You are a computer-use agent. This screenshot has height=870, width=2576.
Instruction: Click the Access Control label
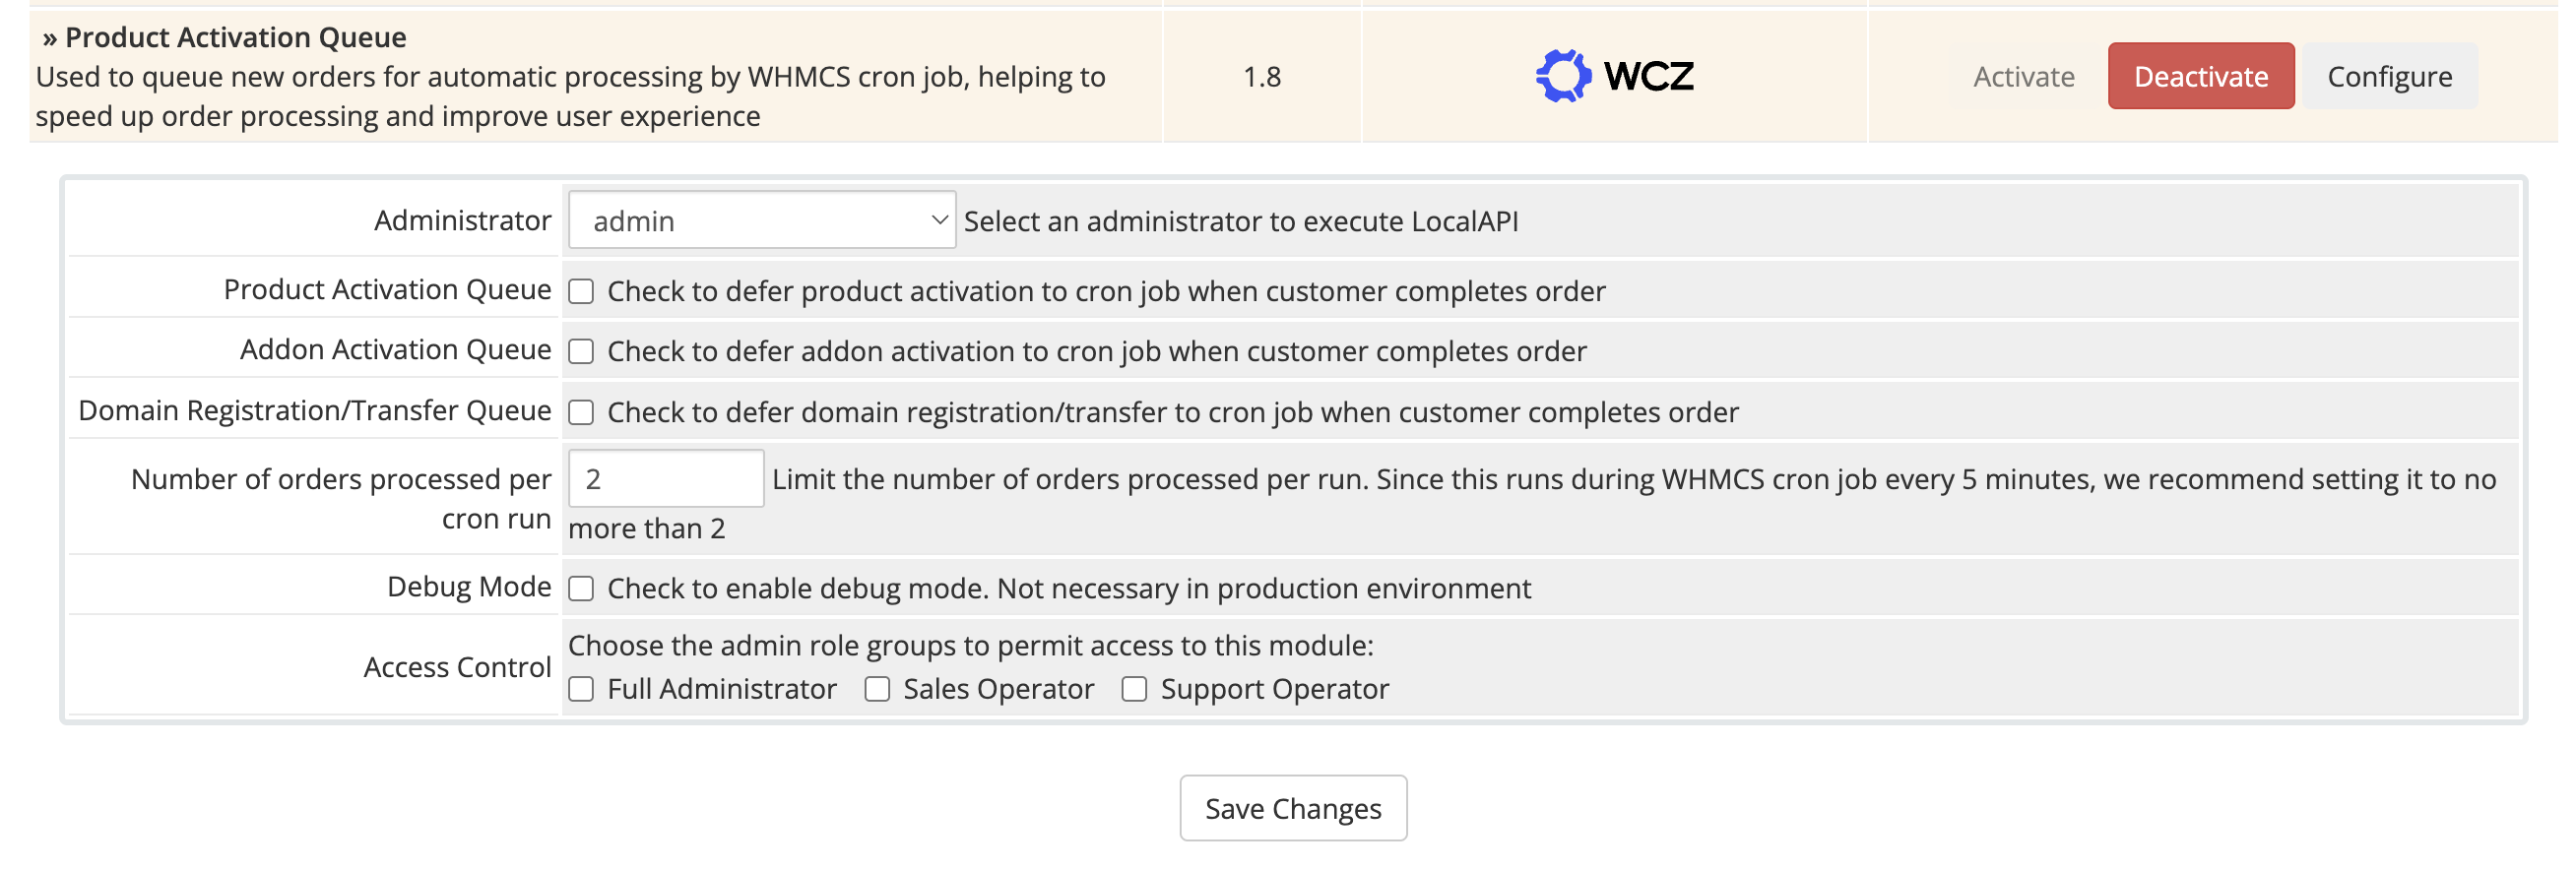(457, 667)
